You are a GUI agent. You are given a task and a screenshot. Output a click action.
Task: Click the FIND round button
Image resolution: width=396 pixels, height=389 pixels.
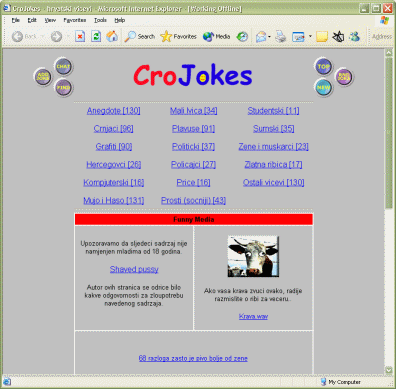63,88
